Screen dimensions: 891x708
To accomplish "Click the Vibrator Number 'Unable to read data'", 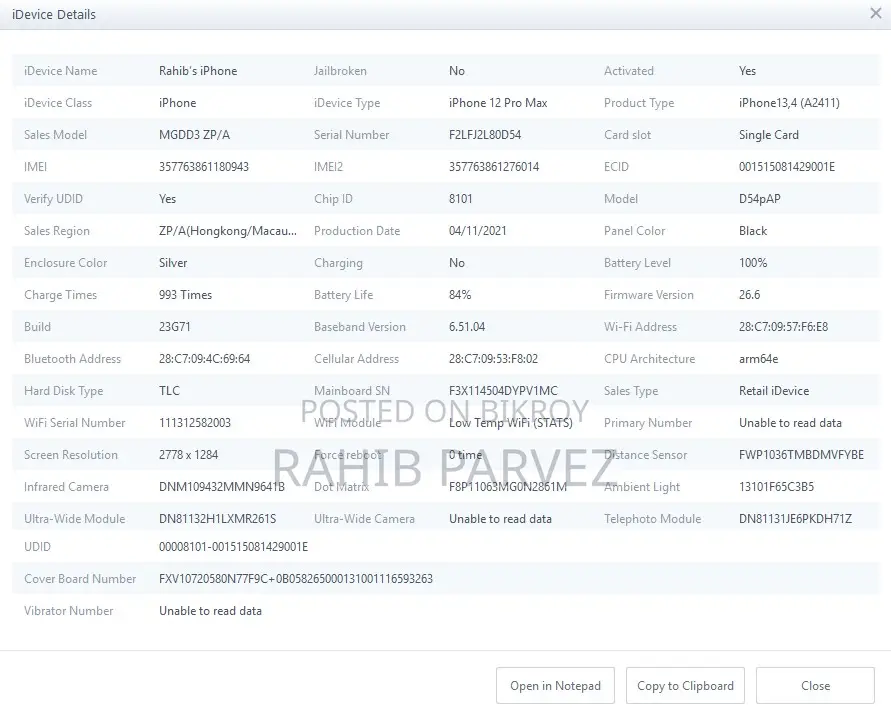I will pyautogui.click(x=210, y=611).
